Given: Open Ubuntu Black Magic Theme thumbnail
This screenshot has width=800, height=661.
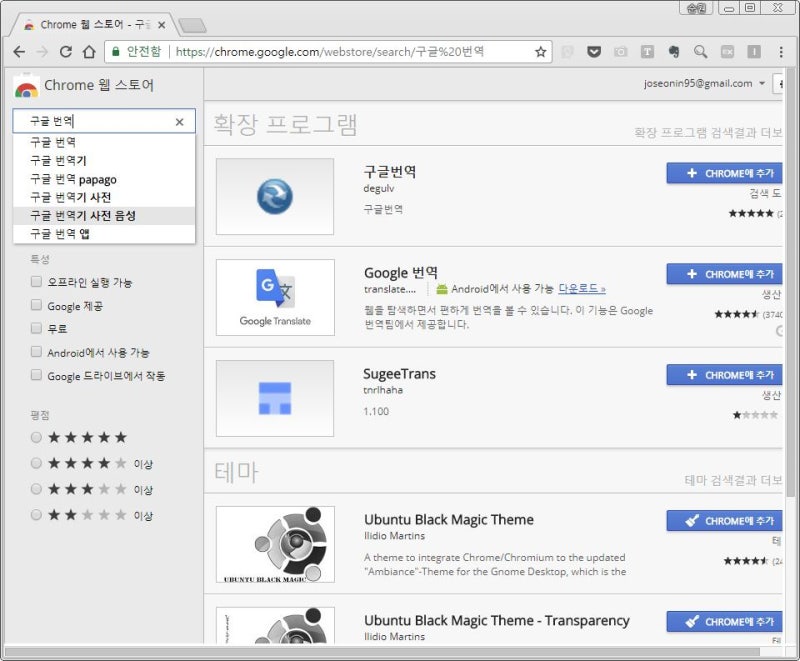Looking at the screenshot, I should coord(275,544).
